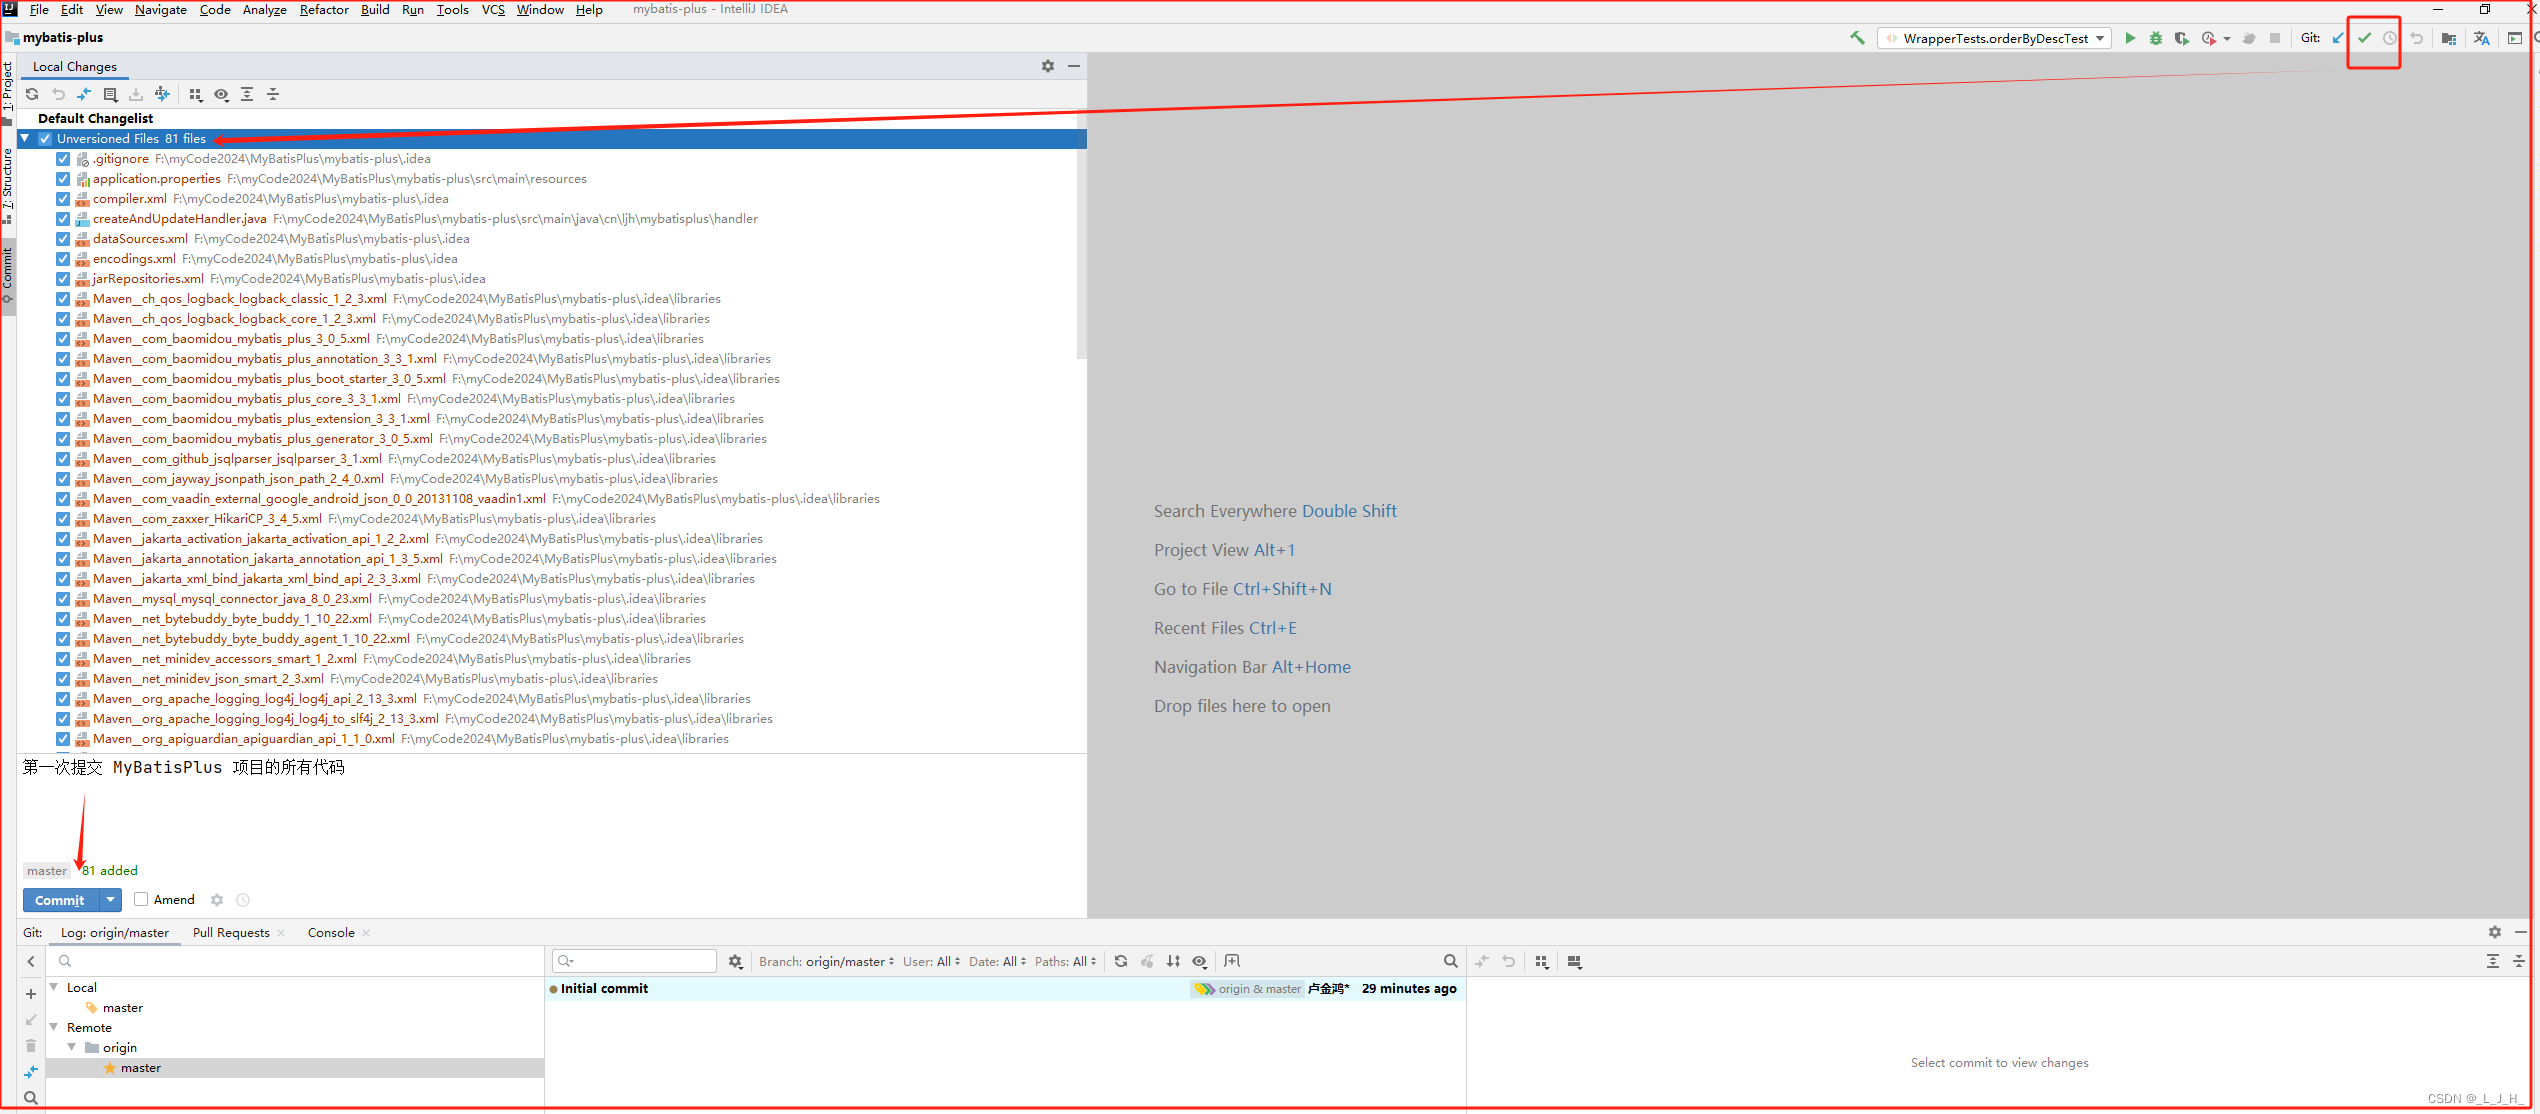This screenshot has height=1114, width=2540.
Task: Click Run with Coverage shield icon
Action: [2182, 38]
